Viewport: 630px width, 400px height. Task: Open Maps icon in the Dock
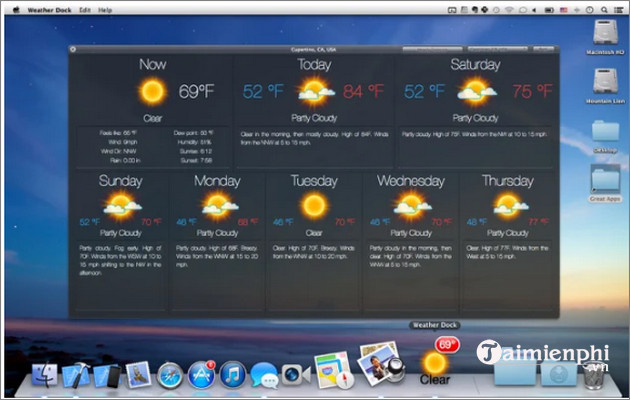(x=334, y=370)
